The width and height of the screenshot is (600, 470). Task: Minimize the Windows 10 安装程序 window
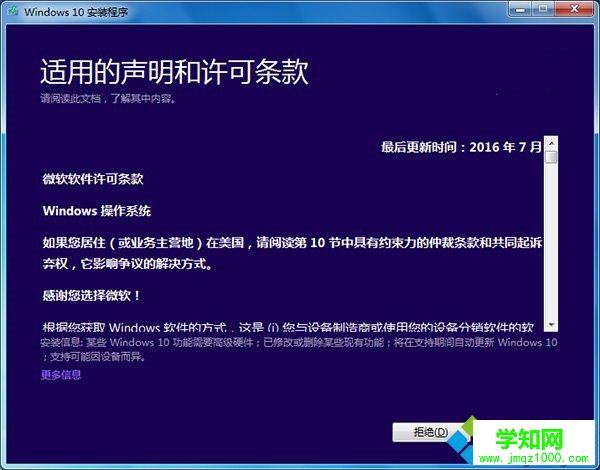pos(520,9)
